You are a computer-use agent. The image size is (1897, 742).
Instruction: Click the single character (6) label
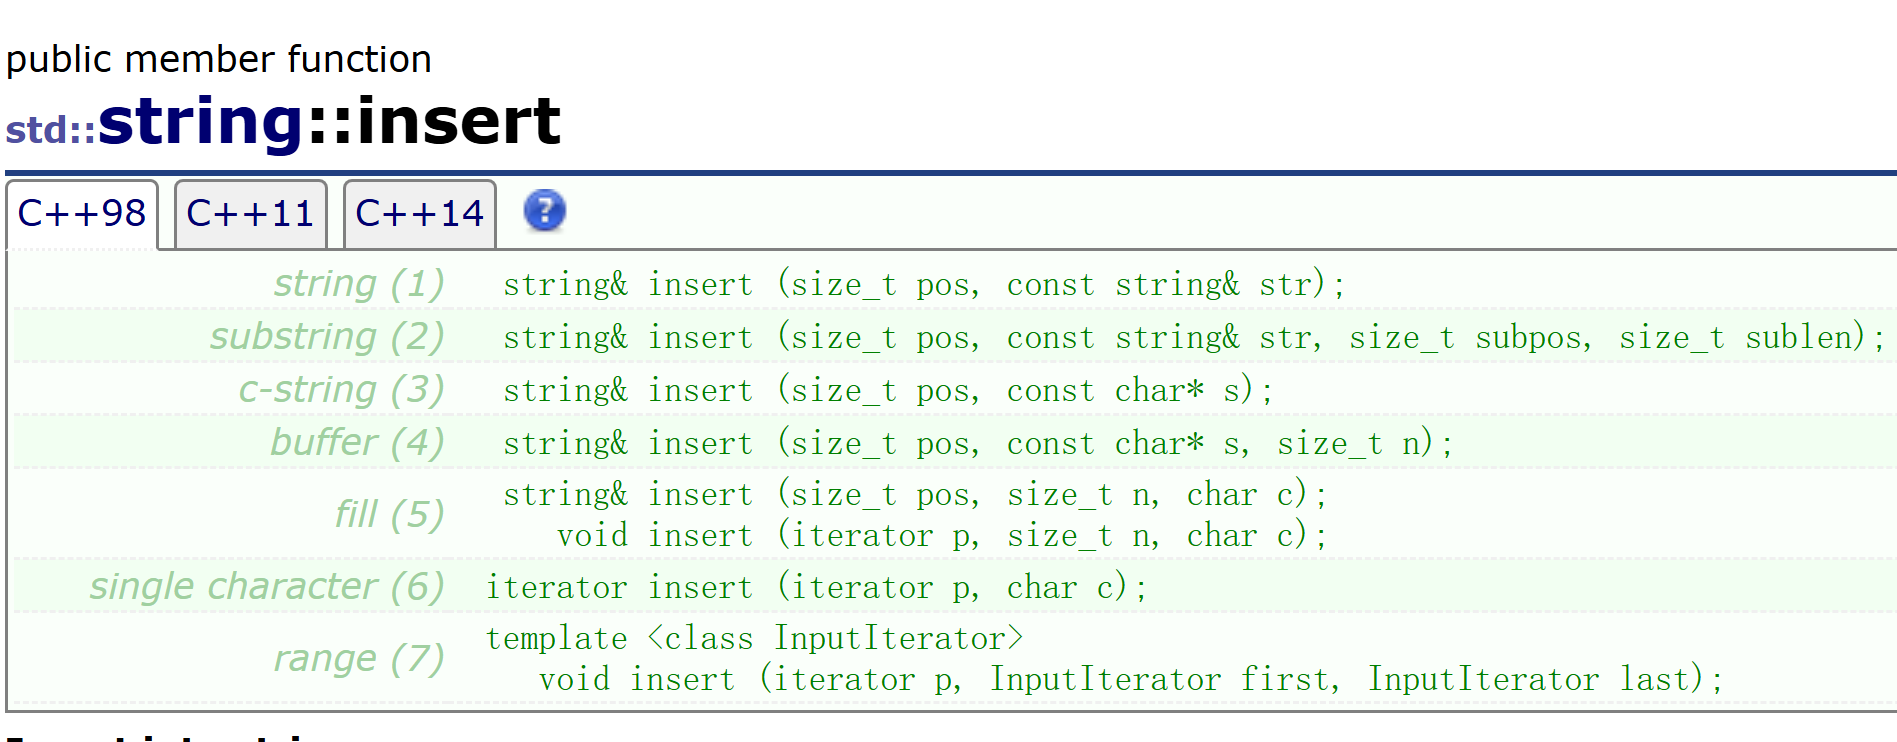[267, 587]
